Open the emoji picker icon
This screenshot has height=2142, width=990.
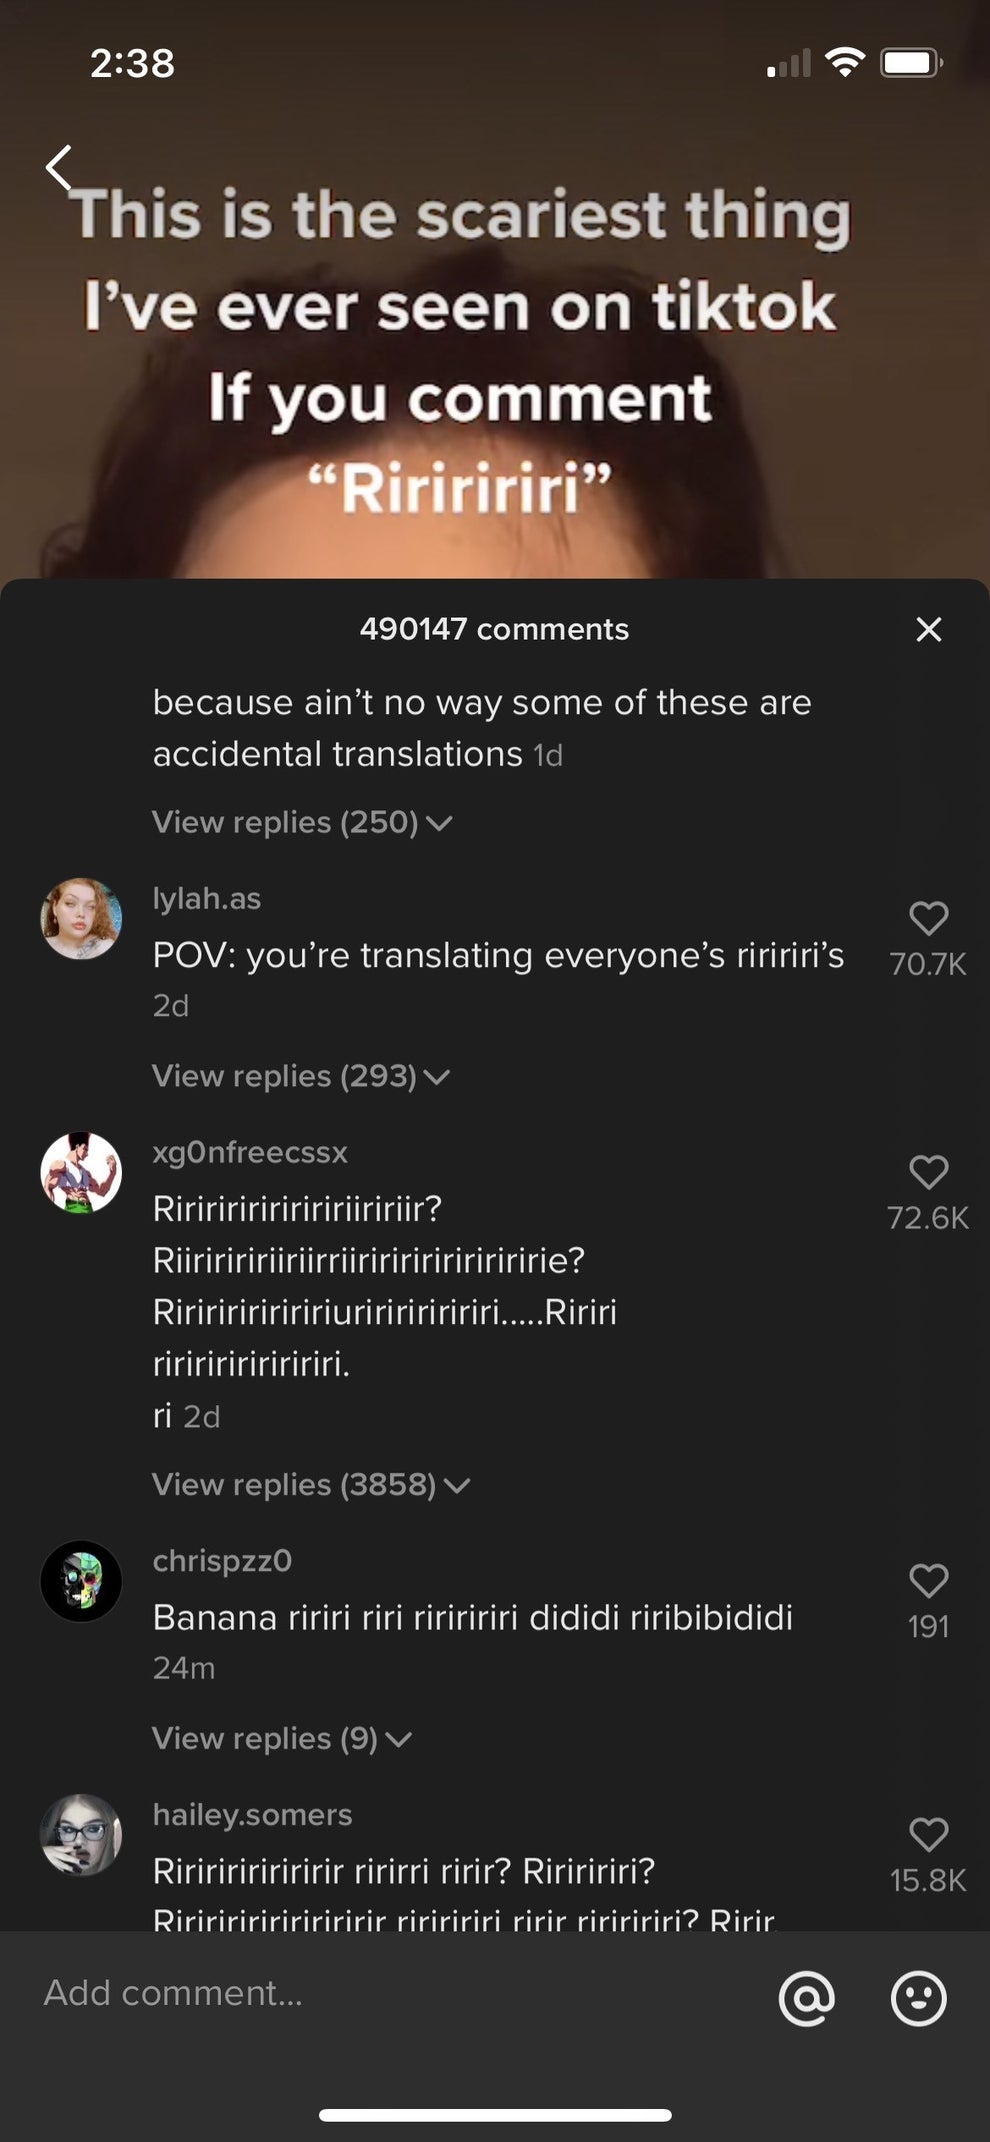(918, 1998)
